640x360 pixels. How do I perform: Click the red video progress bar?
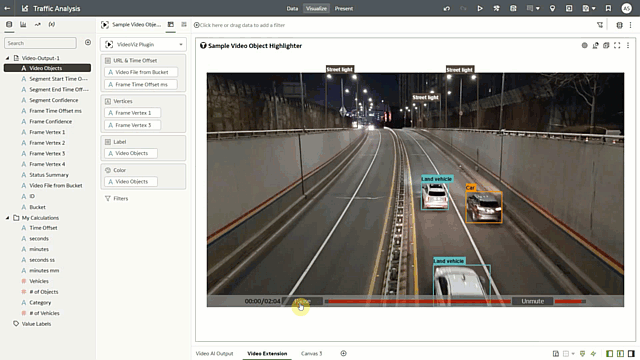[418, 301]
